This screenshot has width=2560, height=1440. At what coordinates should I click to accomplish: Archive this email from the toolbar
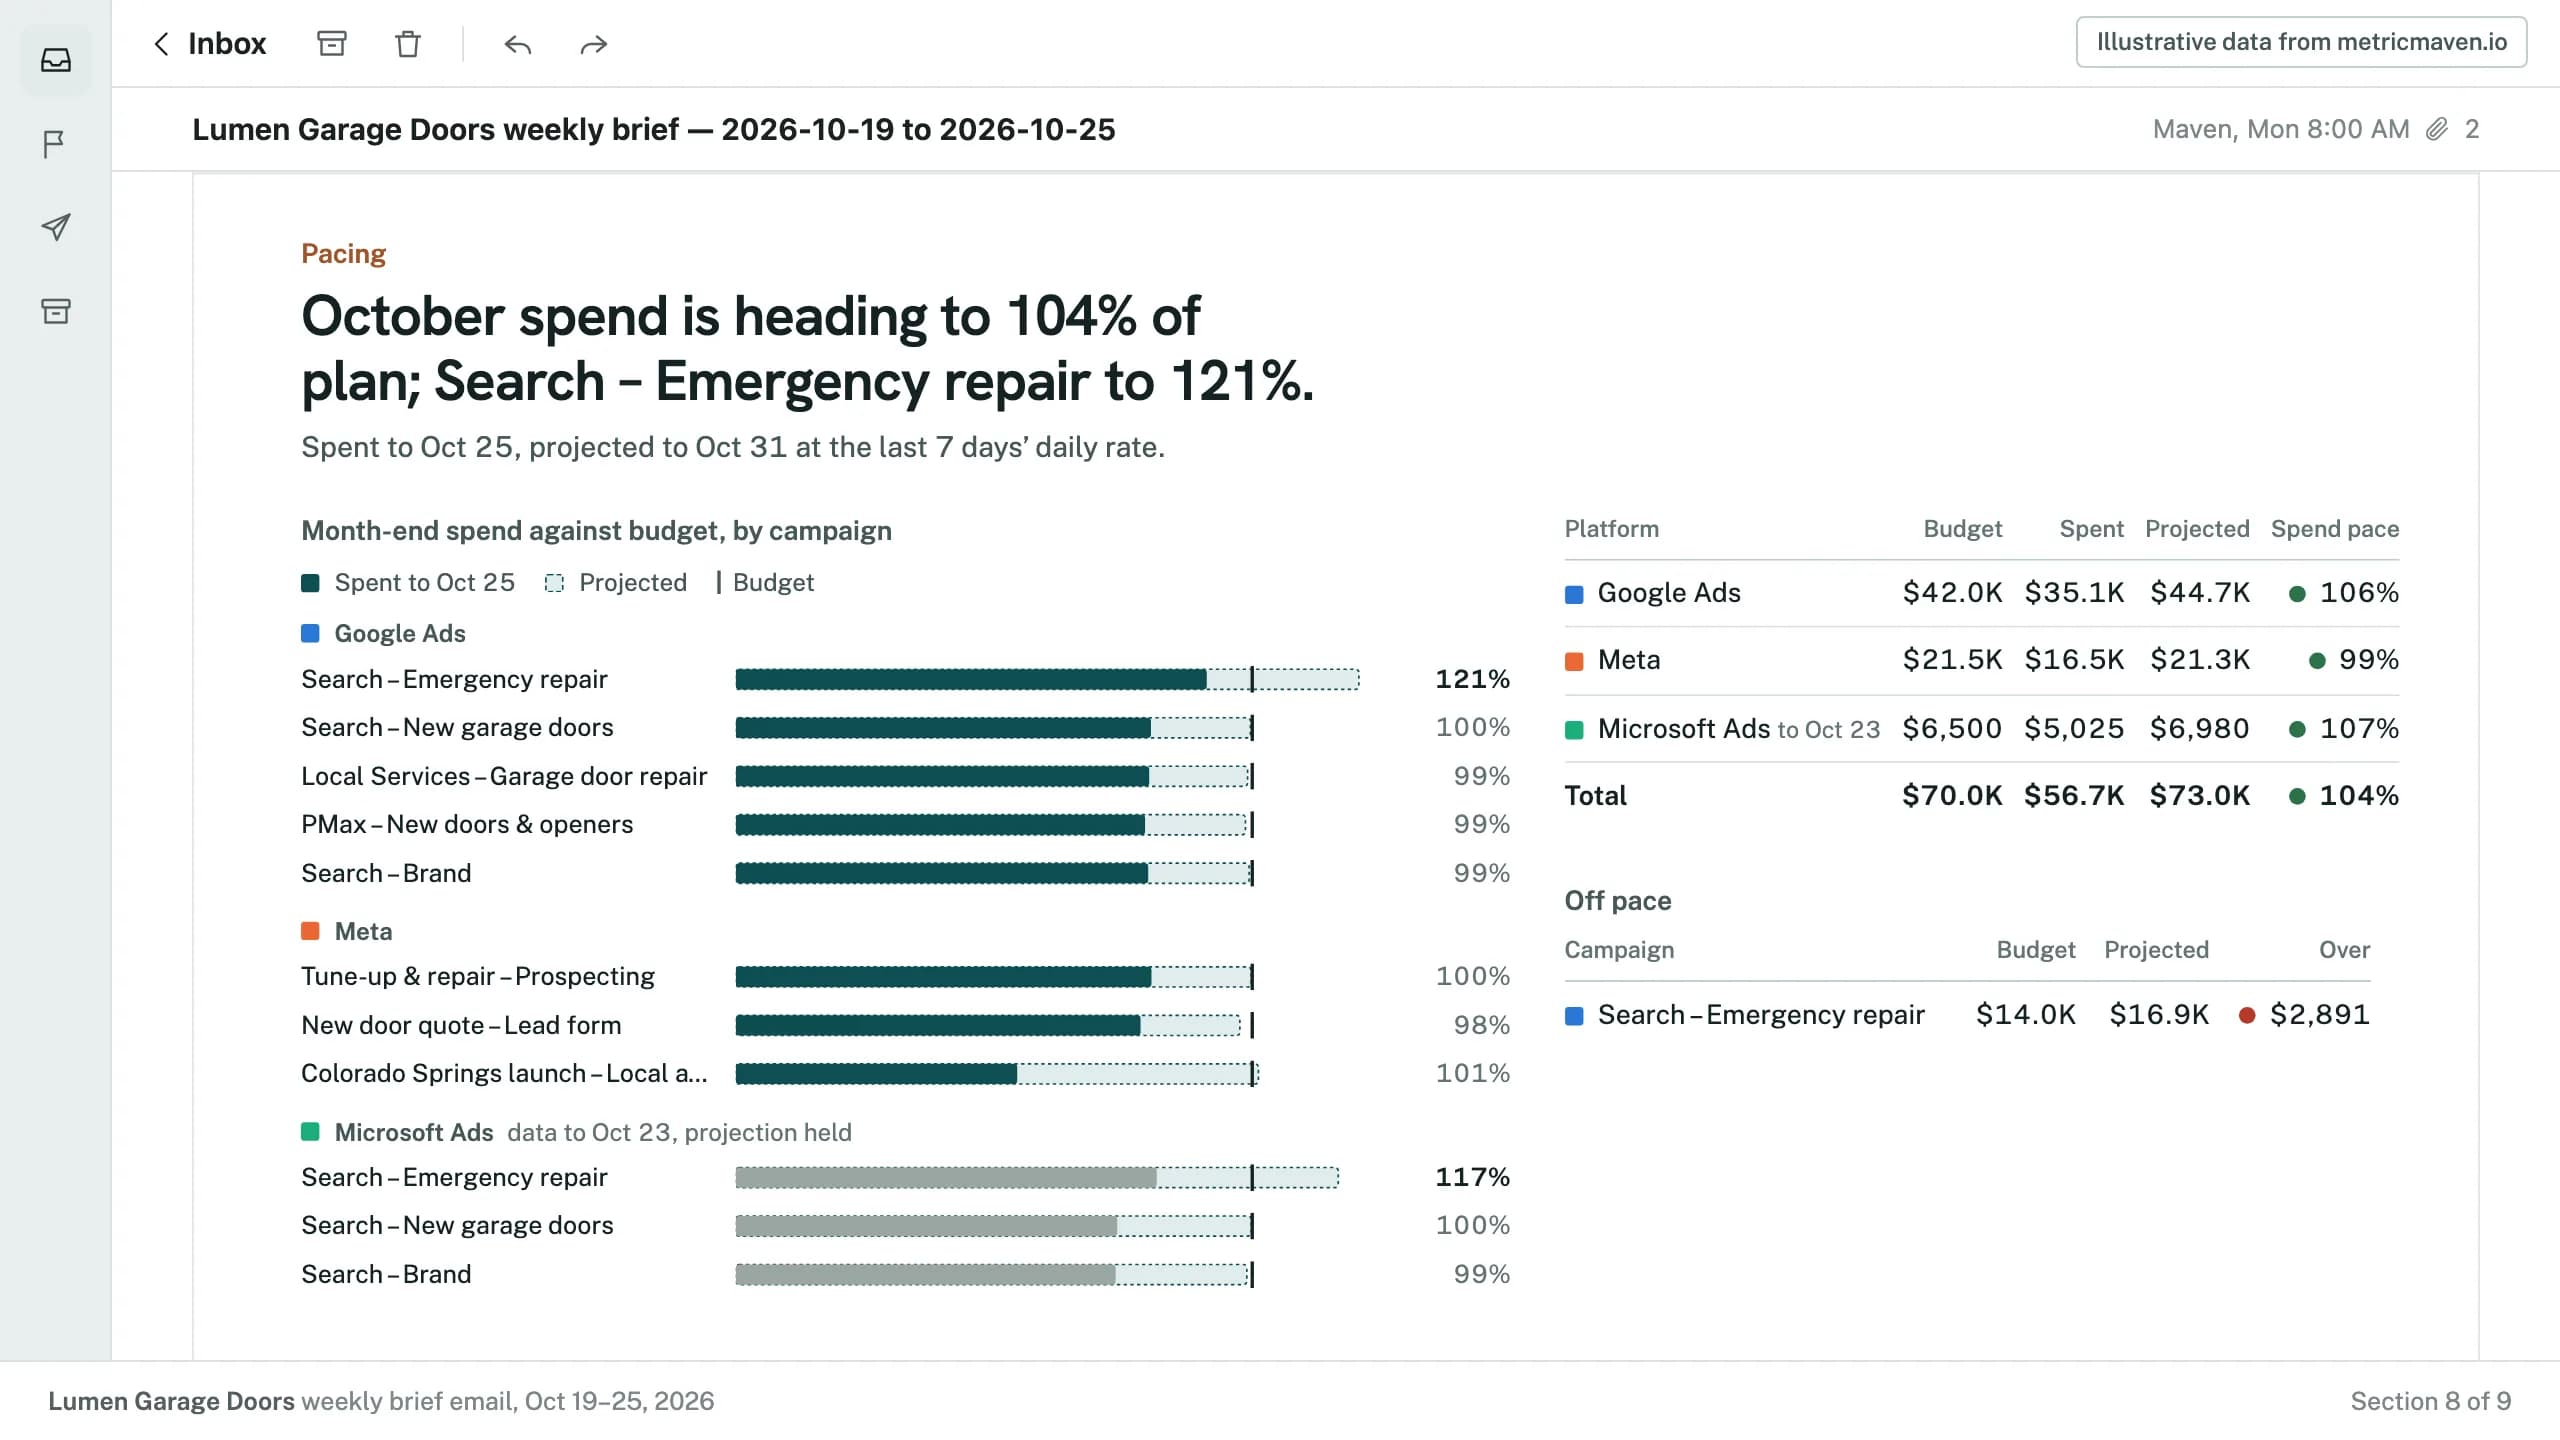[332, 44]
